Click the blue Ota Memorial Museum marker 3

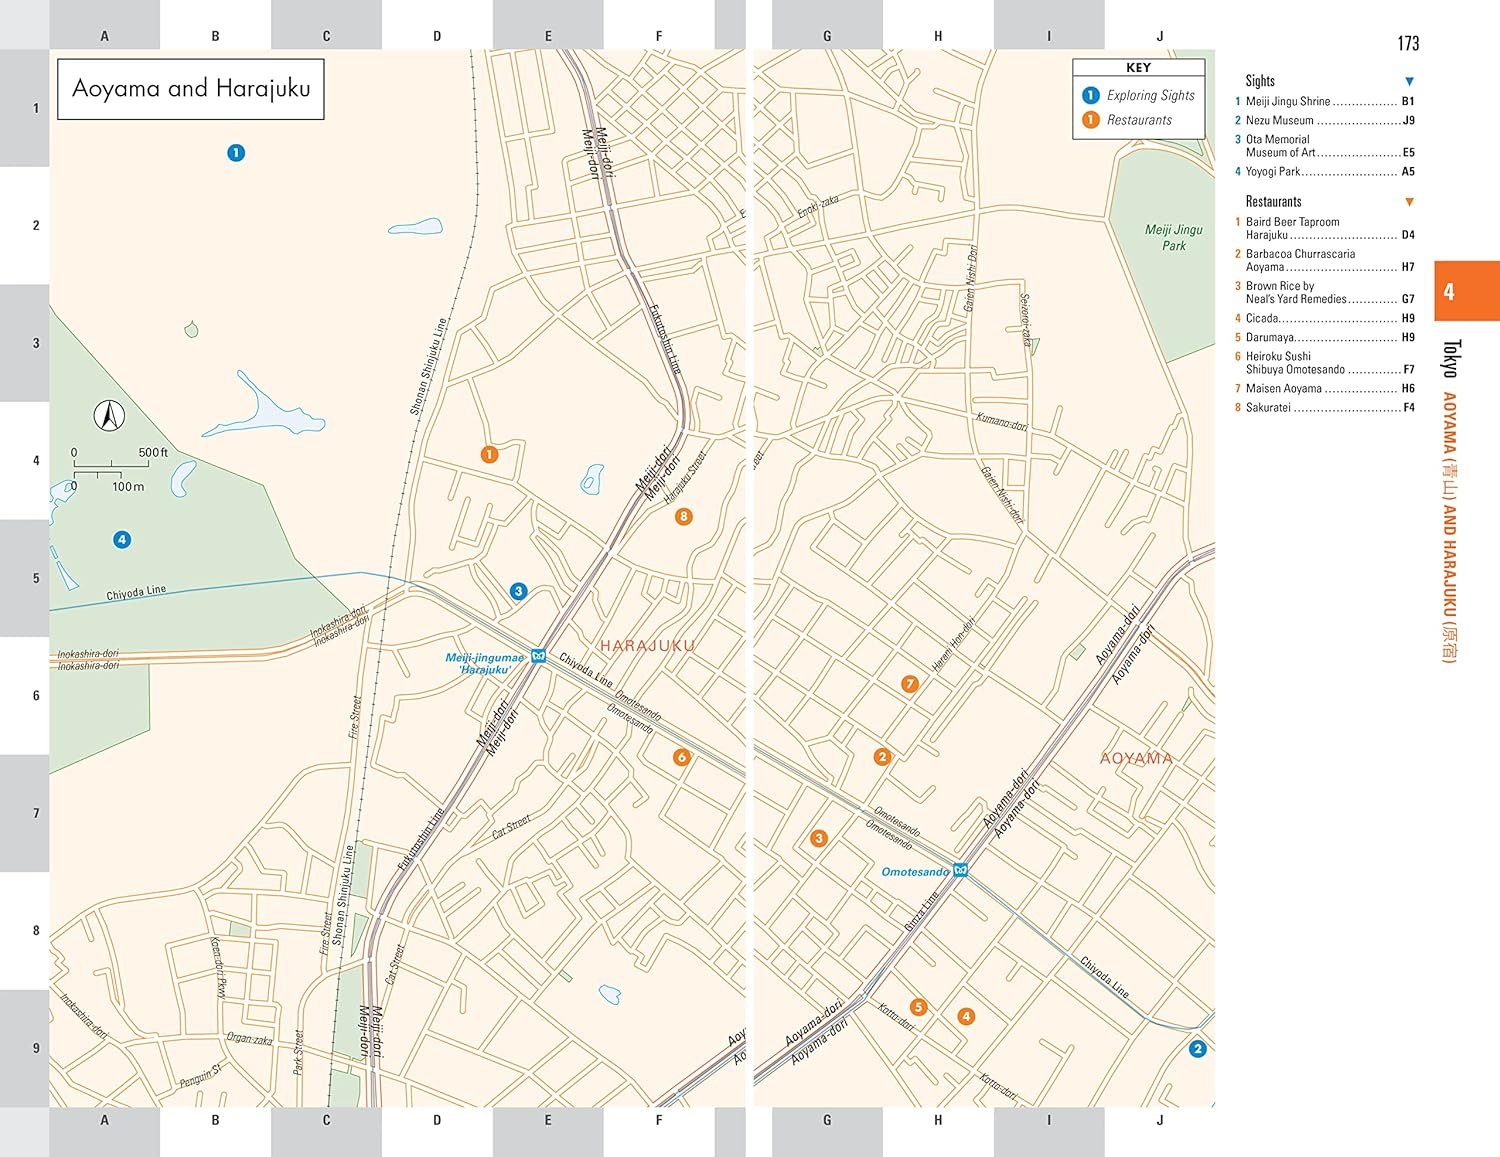point(518,591)
